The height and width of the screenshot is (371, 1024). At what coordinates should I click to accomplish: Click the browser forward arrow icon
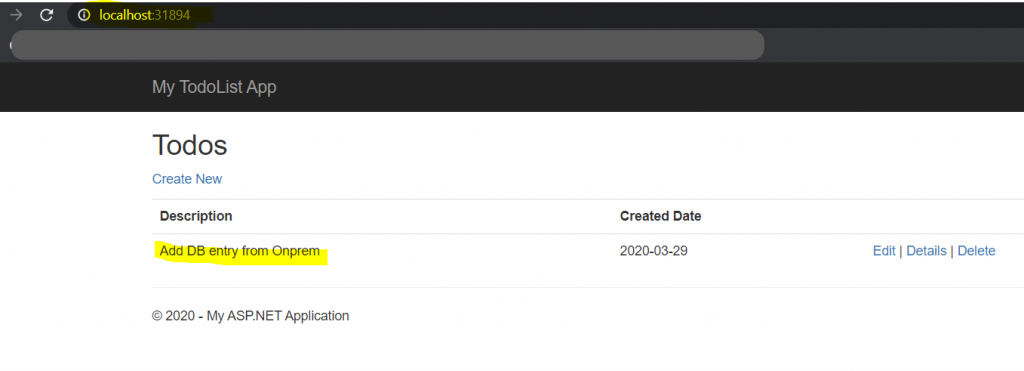tap(17, 15)
